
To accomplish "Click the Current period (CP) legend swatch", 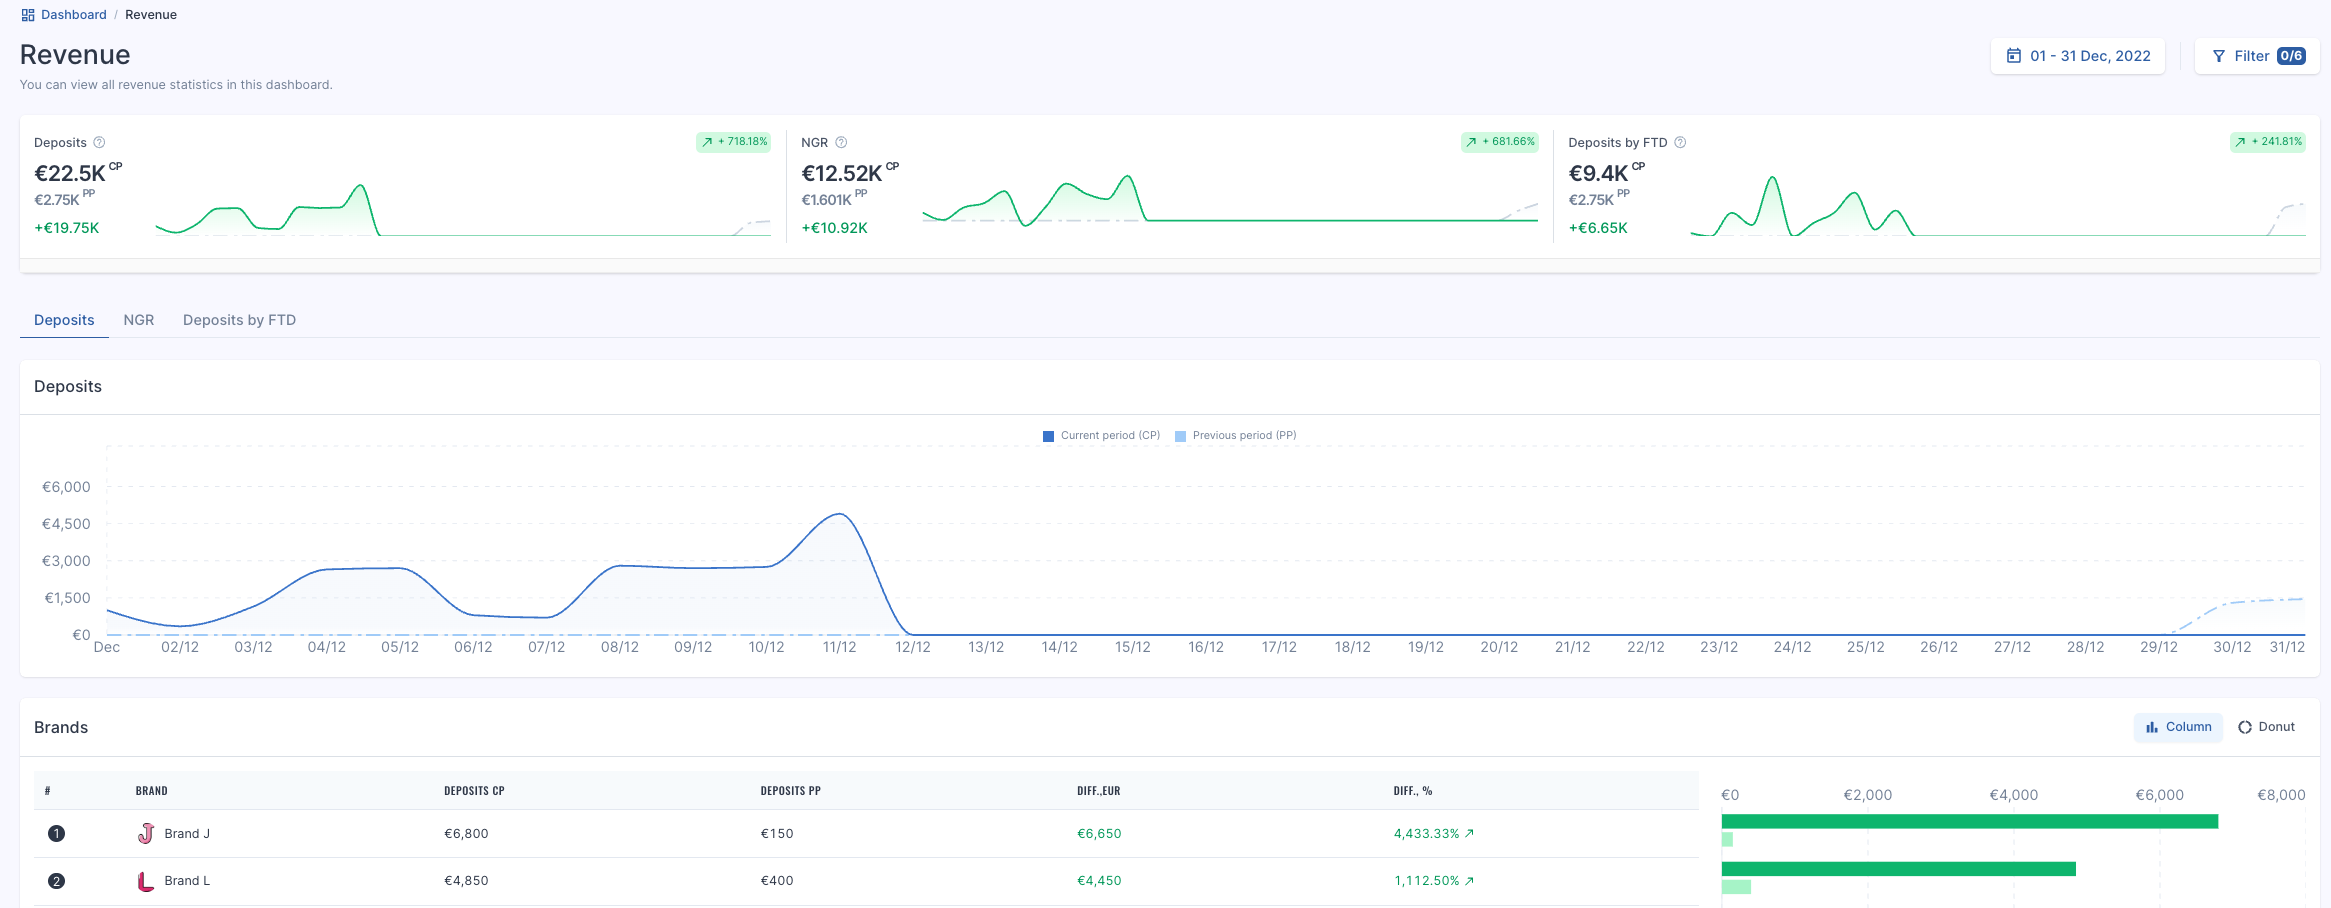I will click(x=1048, y=436).
